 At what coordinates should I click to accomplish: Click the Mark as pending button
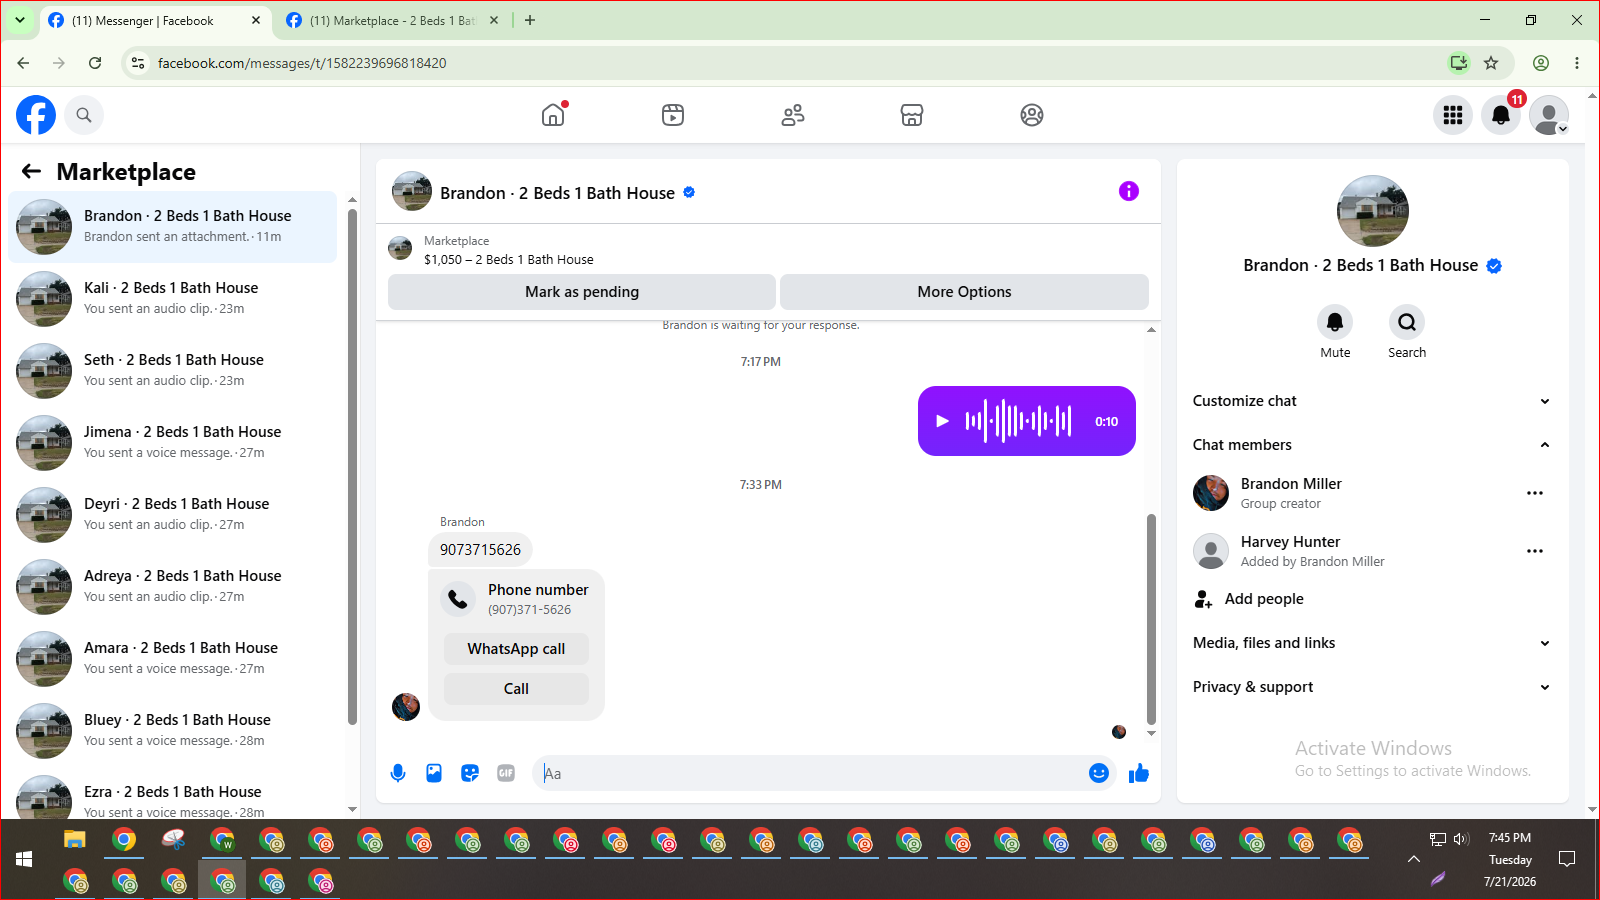(x=582, y=292)
